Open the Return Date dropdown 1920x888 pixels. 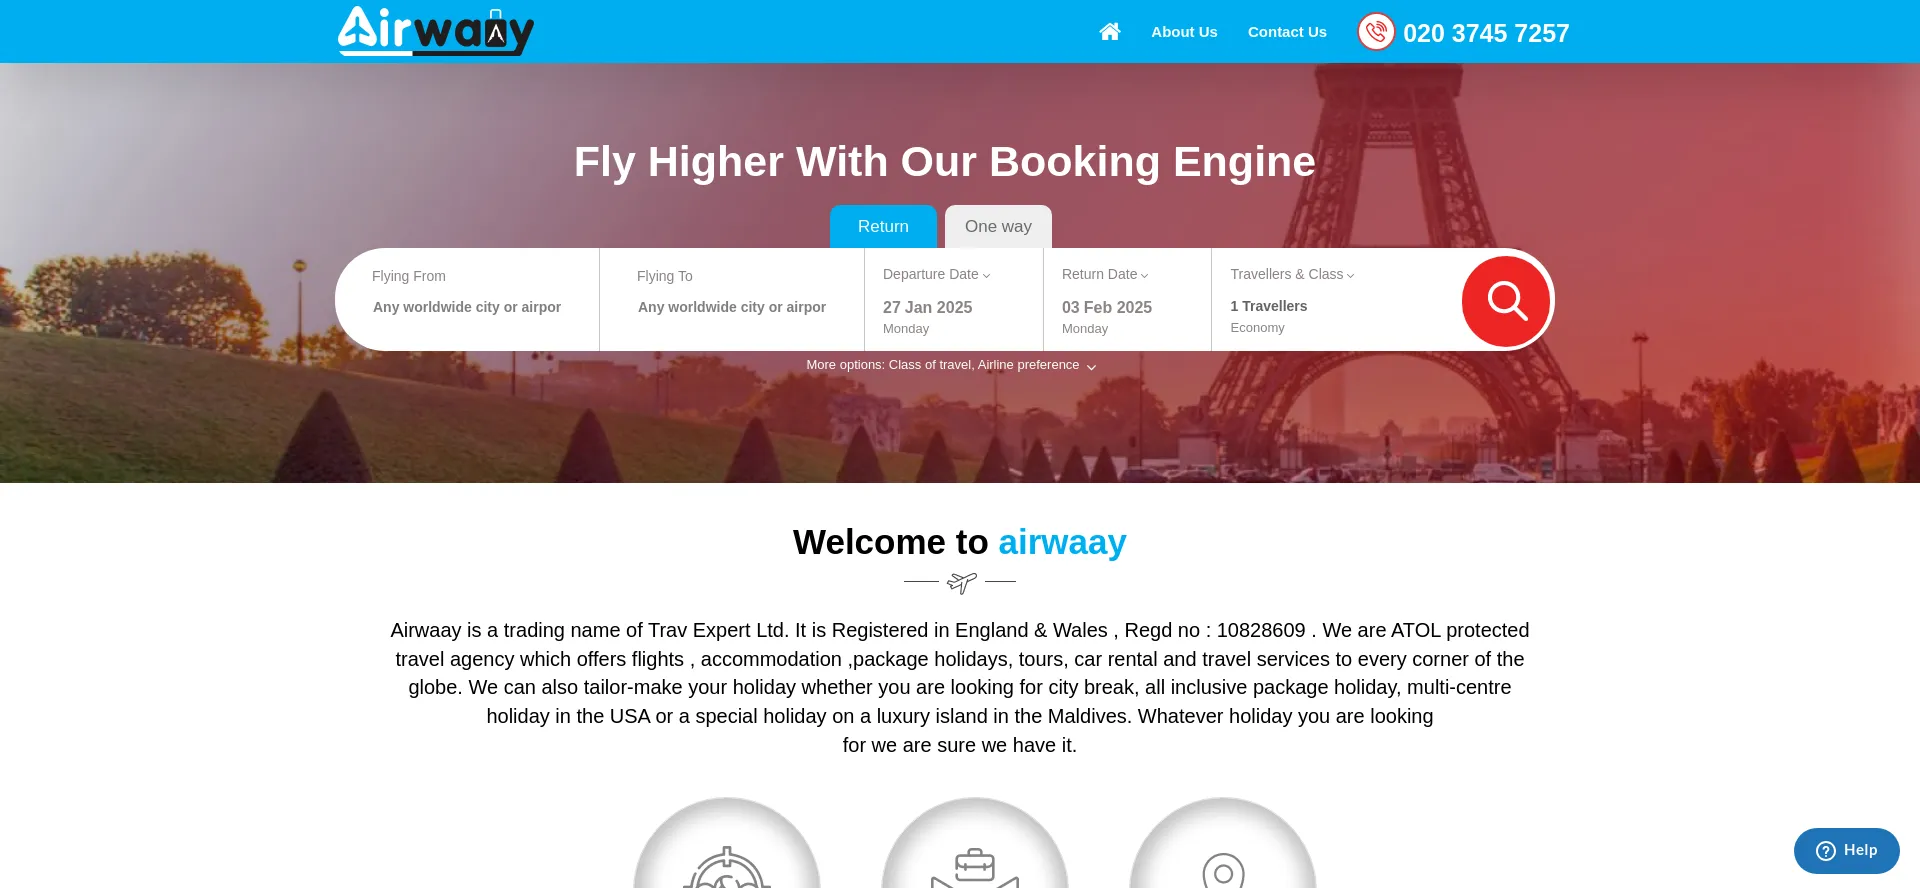(1105, 274)
